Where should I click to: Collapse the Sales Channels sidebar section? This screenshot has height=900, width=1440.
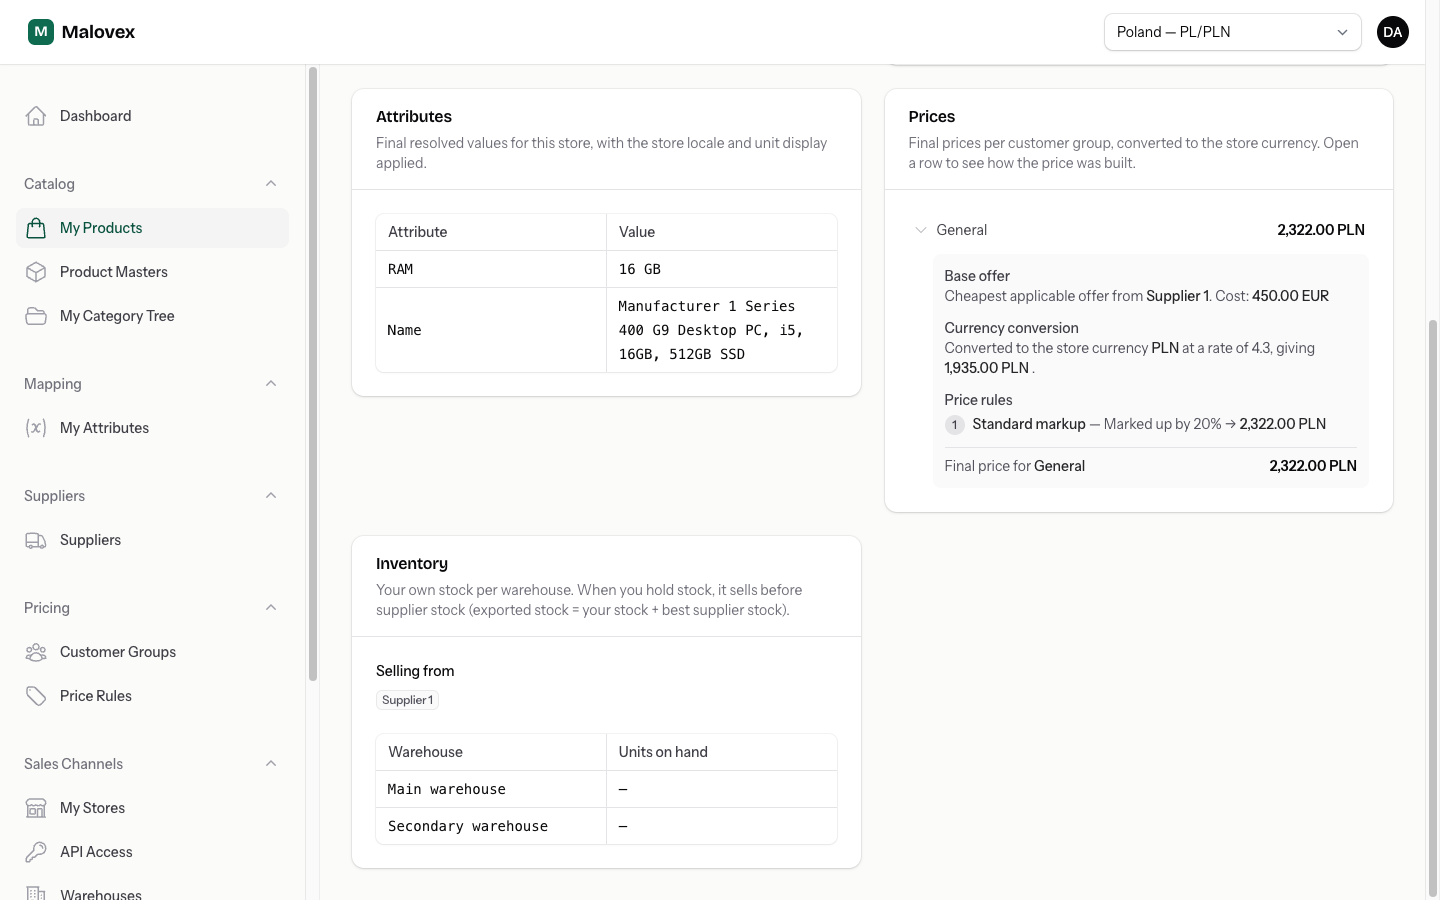(271, 764)
